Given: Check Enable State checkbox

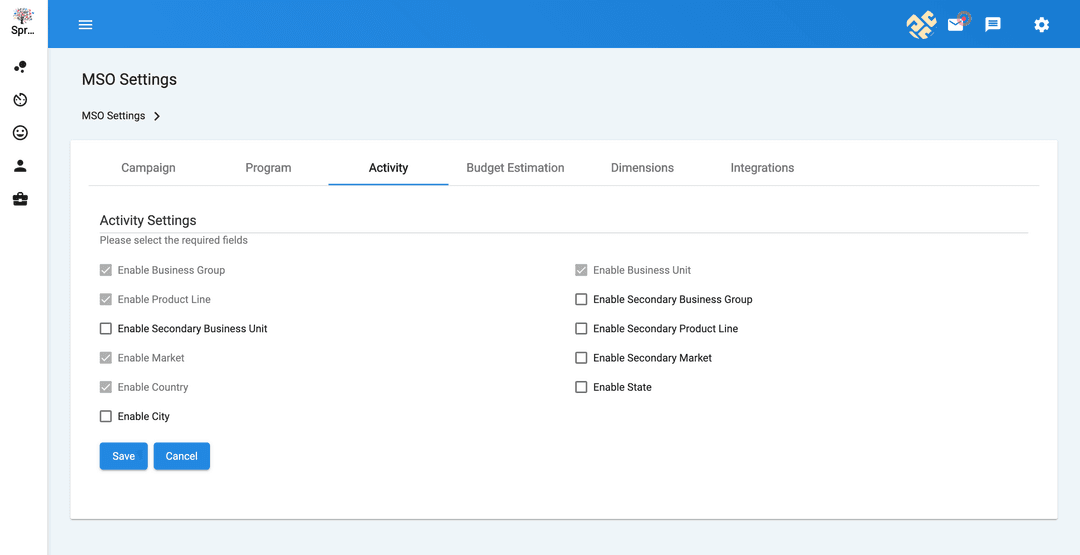Looking at the screenshot, I should (581, 387).
